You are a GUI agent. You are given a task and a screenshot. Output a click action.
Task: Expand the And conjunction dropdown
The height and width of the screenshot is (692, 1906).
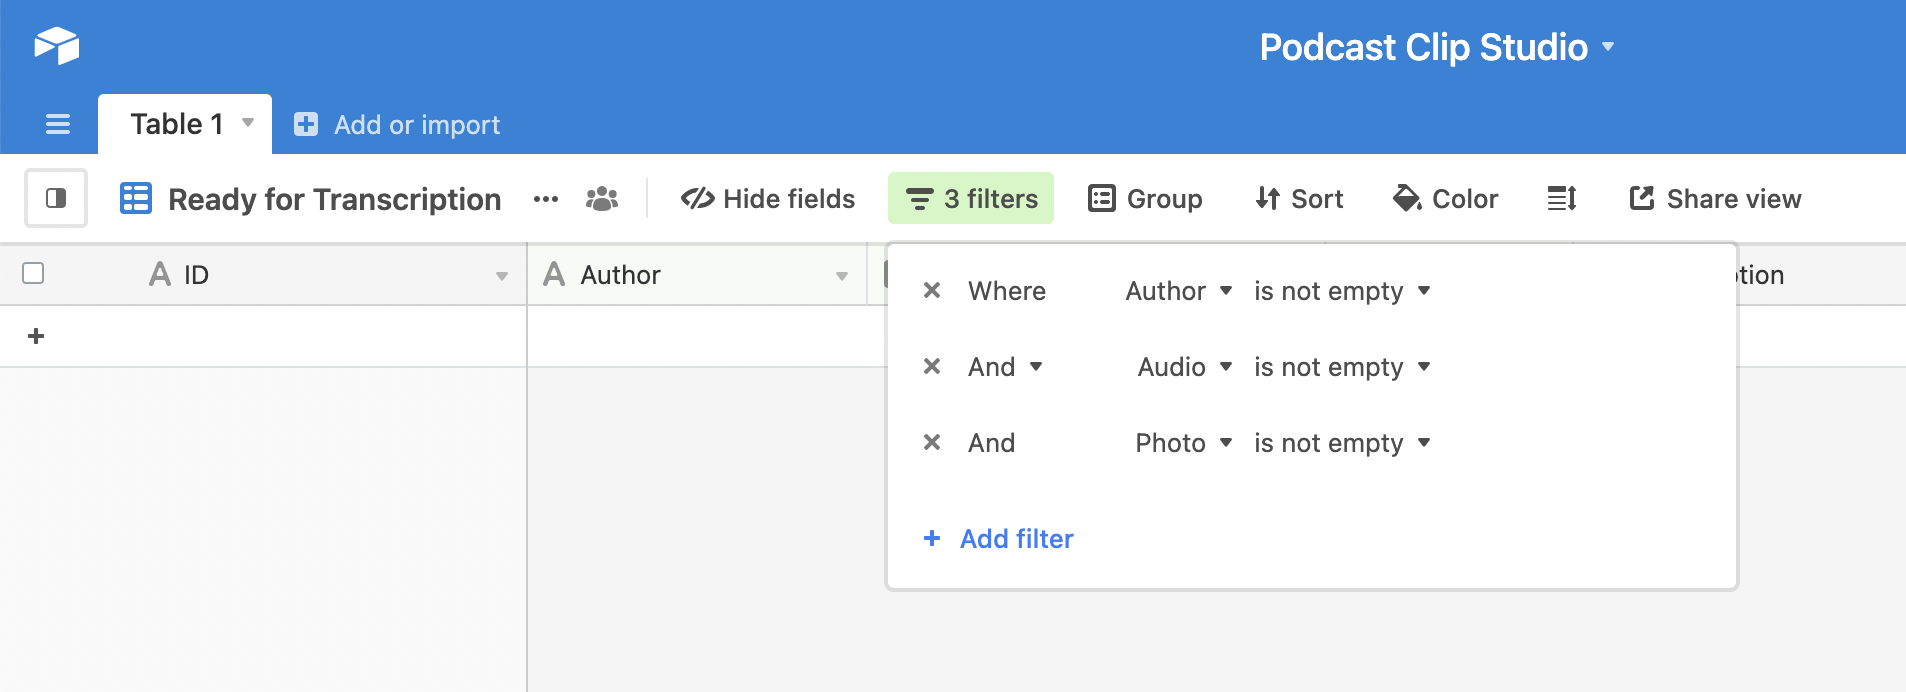(x=1005, y=367)
